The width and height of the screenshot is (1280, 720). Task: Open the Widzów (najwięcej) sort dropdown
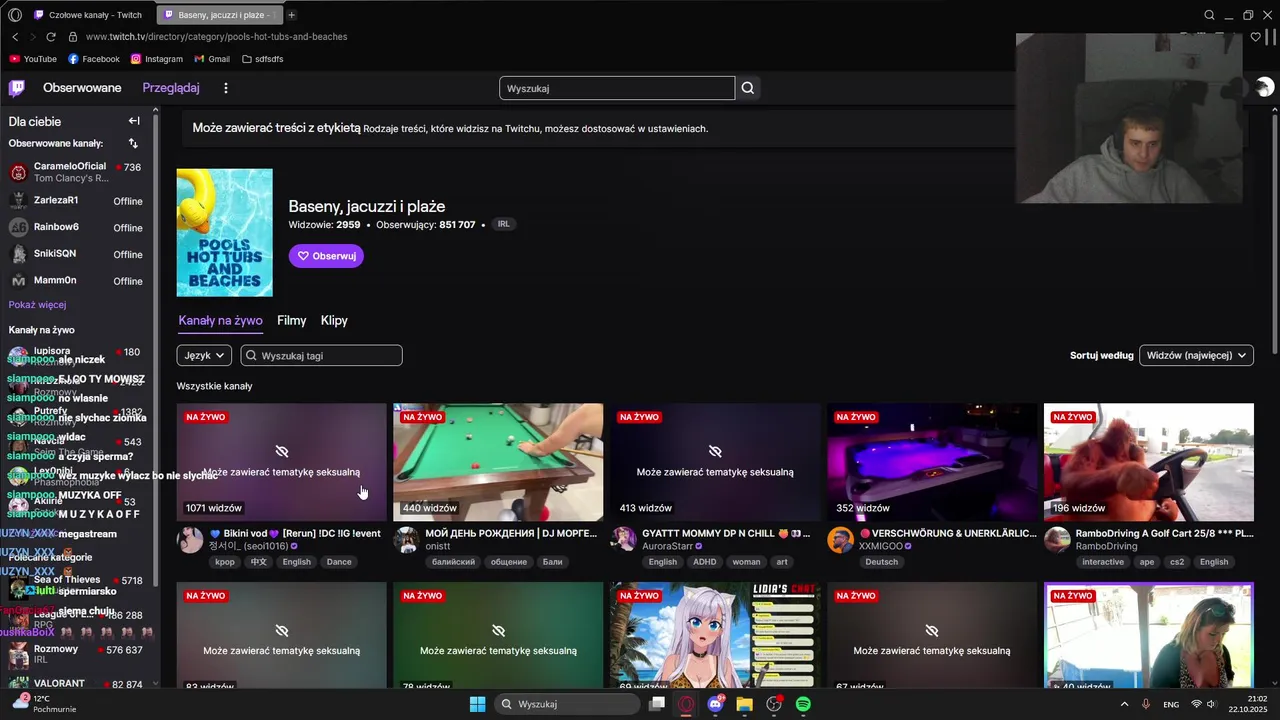[1196, 355]
